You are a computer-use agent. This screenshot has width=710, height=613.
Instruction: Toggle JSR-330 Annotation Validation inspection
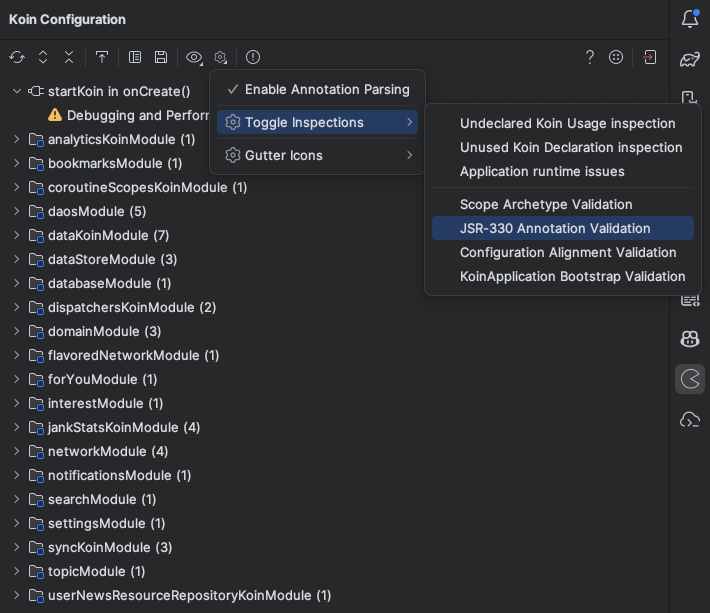point(555,228)
